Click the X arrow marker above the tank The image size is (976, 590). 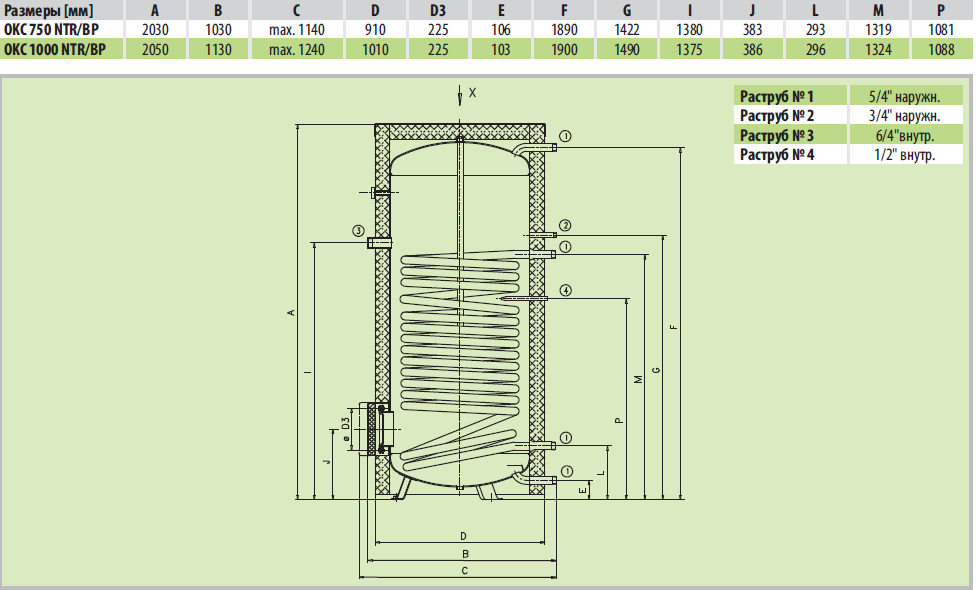pyautogui.click(x=460, y=94)
